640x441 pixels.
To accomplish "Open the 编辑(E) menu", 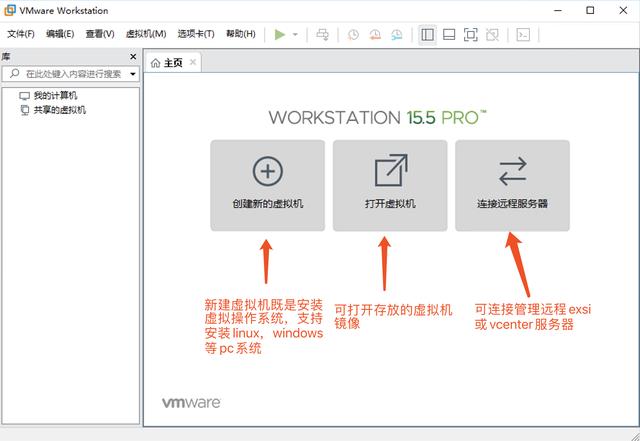I will [60, 34].
